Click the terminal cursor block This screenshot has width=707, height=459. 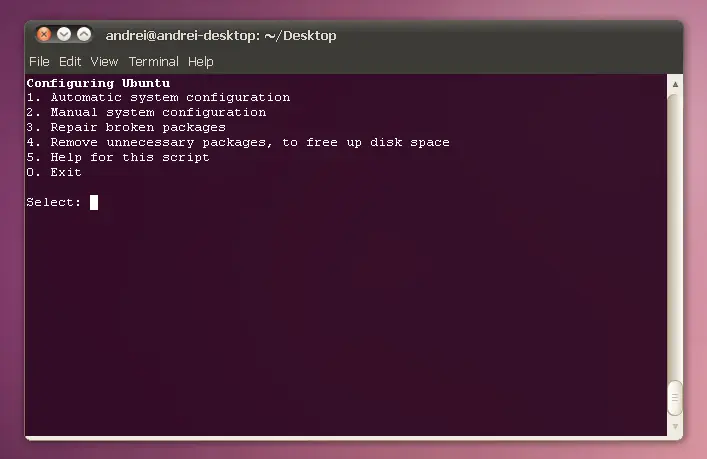94,202
